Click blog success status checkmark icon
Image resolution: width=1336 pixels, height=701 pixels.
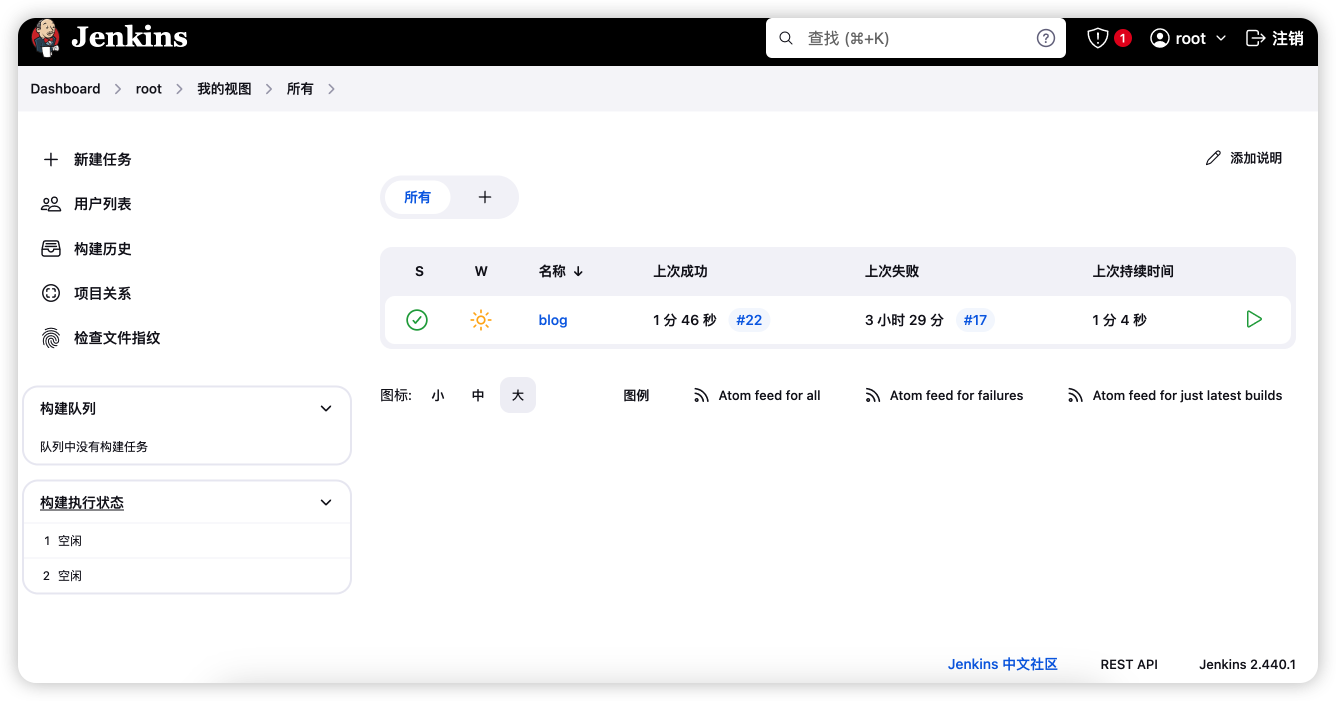pyautogui.click(x=417, y=320)
